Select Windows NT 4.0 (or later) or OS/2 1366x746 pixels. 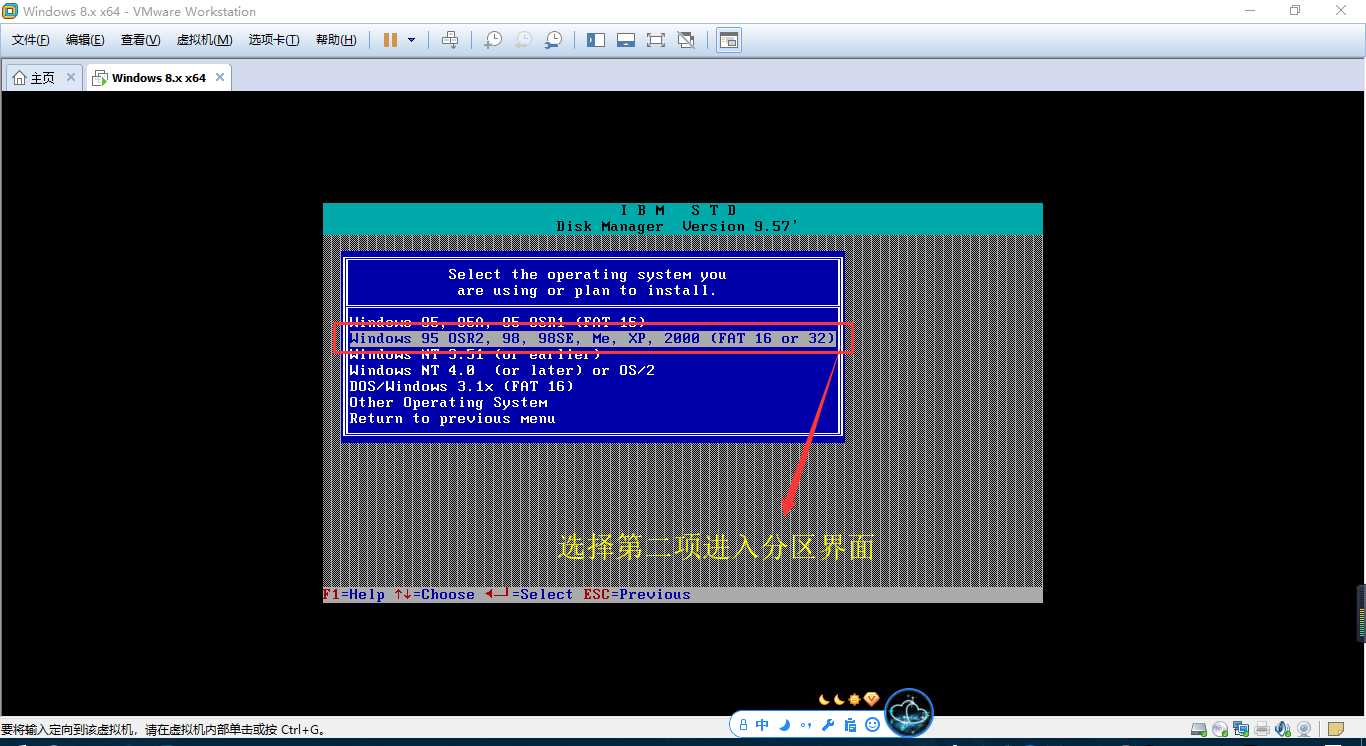501,370
